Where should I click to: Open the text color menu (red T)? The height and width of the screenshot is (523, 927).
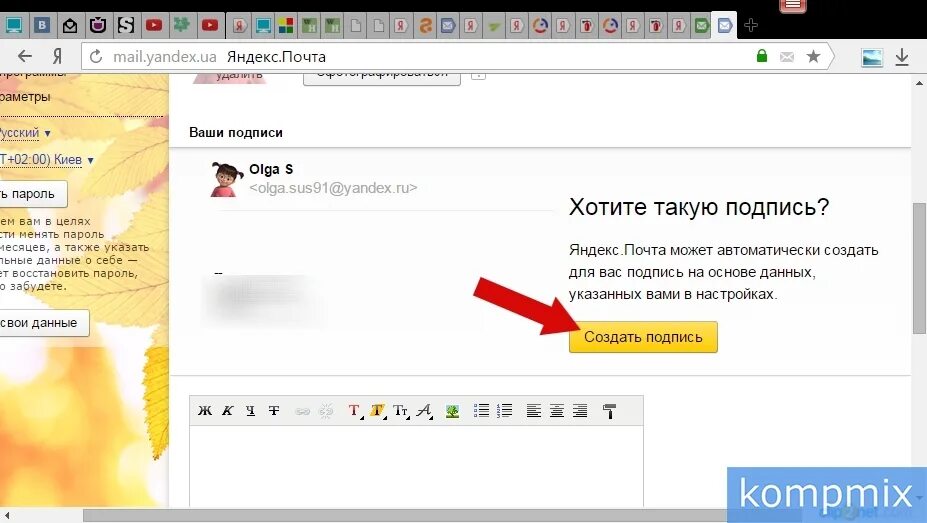click(355, 411)
